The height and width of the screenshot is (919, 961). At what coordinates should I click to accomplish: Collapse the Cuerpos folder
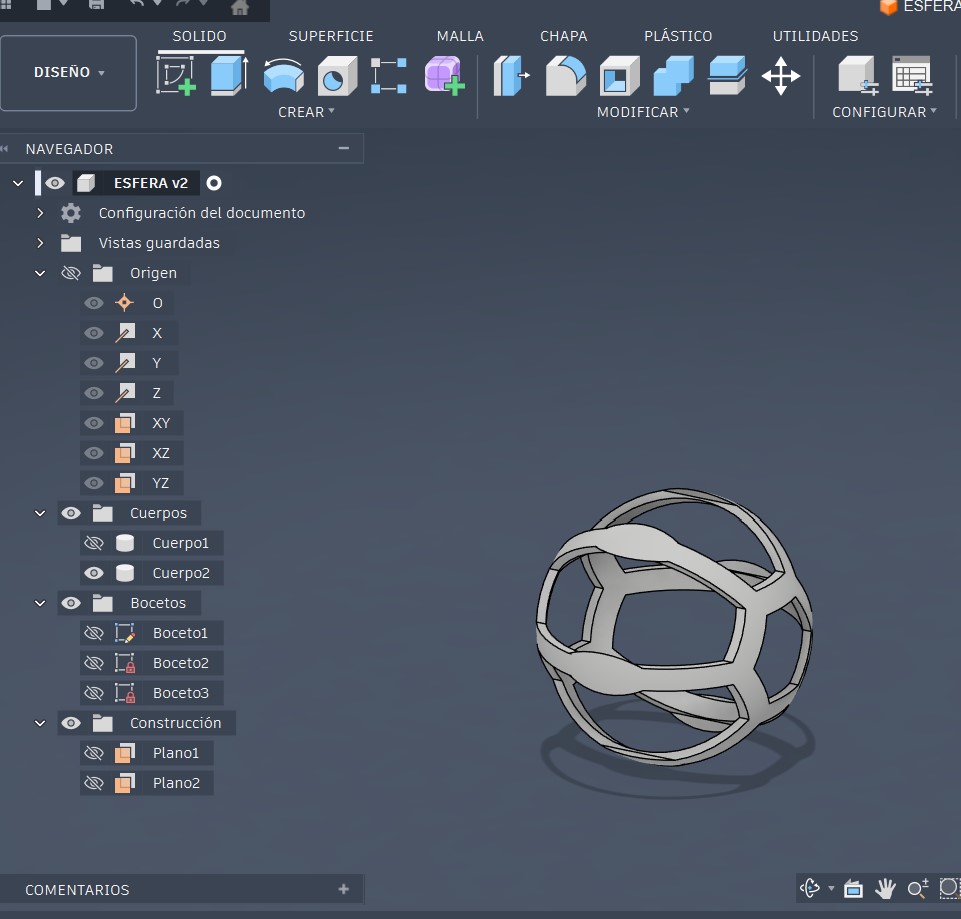tap(40, 513)
